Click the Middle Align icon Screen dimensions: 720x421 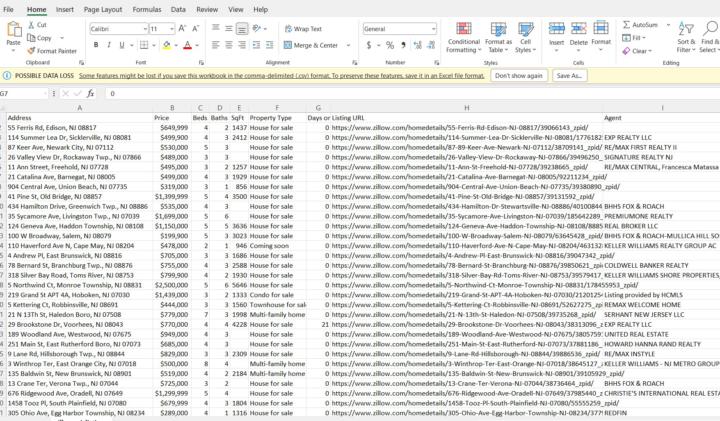click(x=229, y=28)
